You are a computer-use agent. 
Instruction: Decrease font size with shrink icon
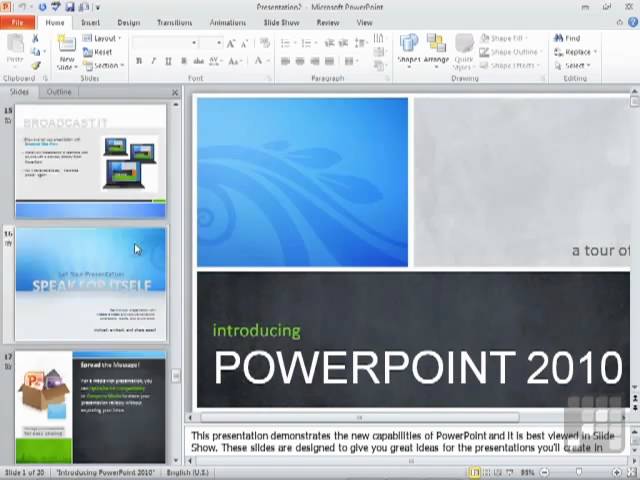[x=244, y=43]
